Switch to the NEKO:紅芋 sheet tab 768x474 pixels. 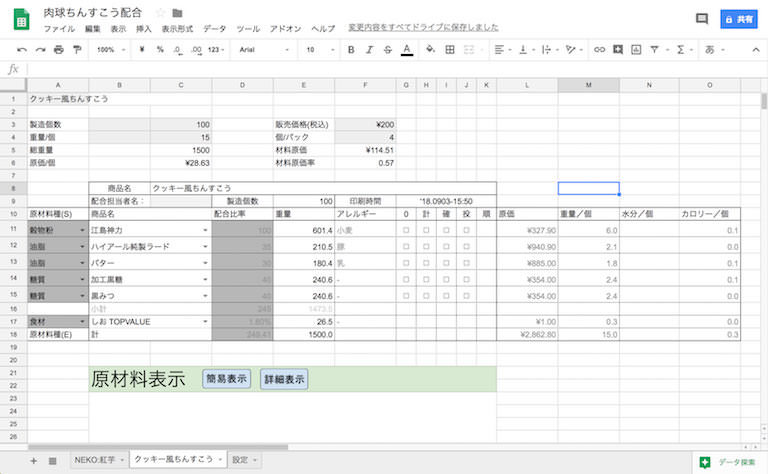97,460
